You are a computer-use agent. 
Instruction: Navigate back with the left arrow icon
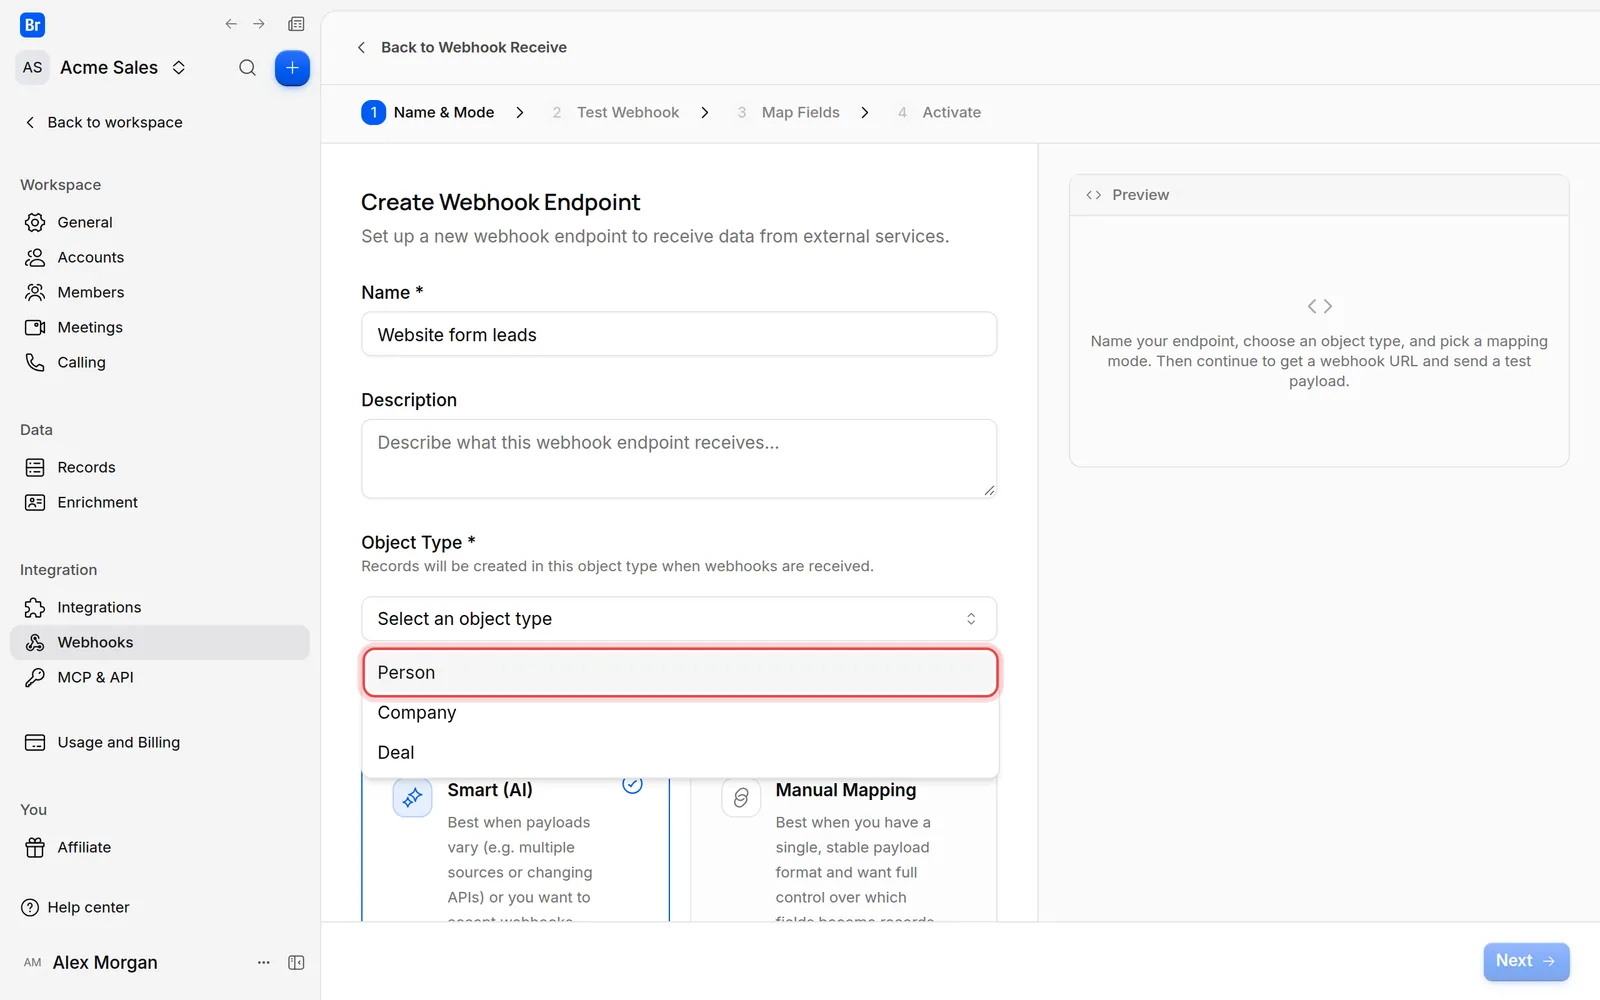(231, 24)
